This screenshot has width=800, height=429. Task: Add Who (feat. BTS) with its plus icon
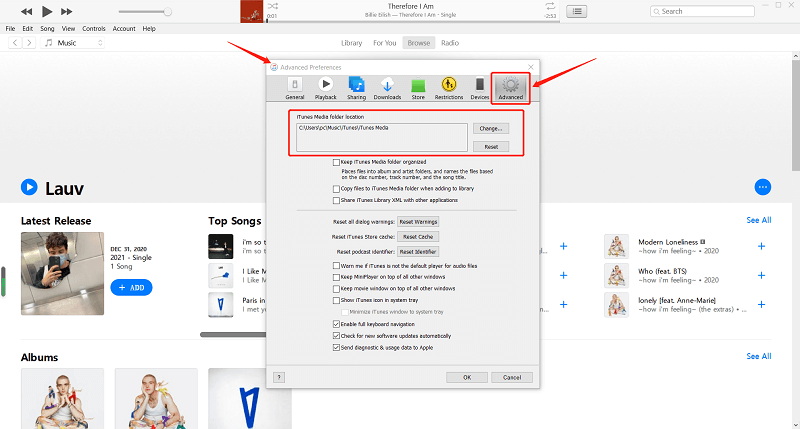coord(761,275)
